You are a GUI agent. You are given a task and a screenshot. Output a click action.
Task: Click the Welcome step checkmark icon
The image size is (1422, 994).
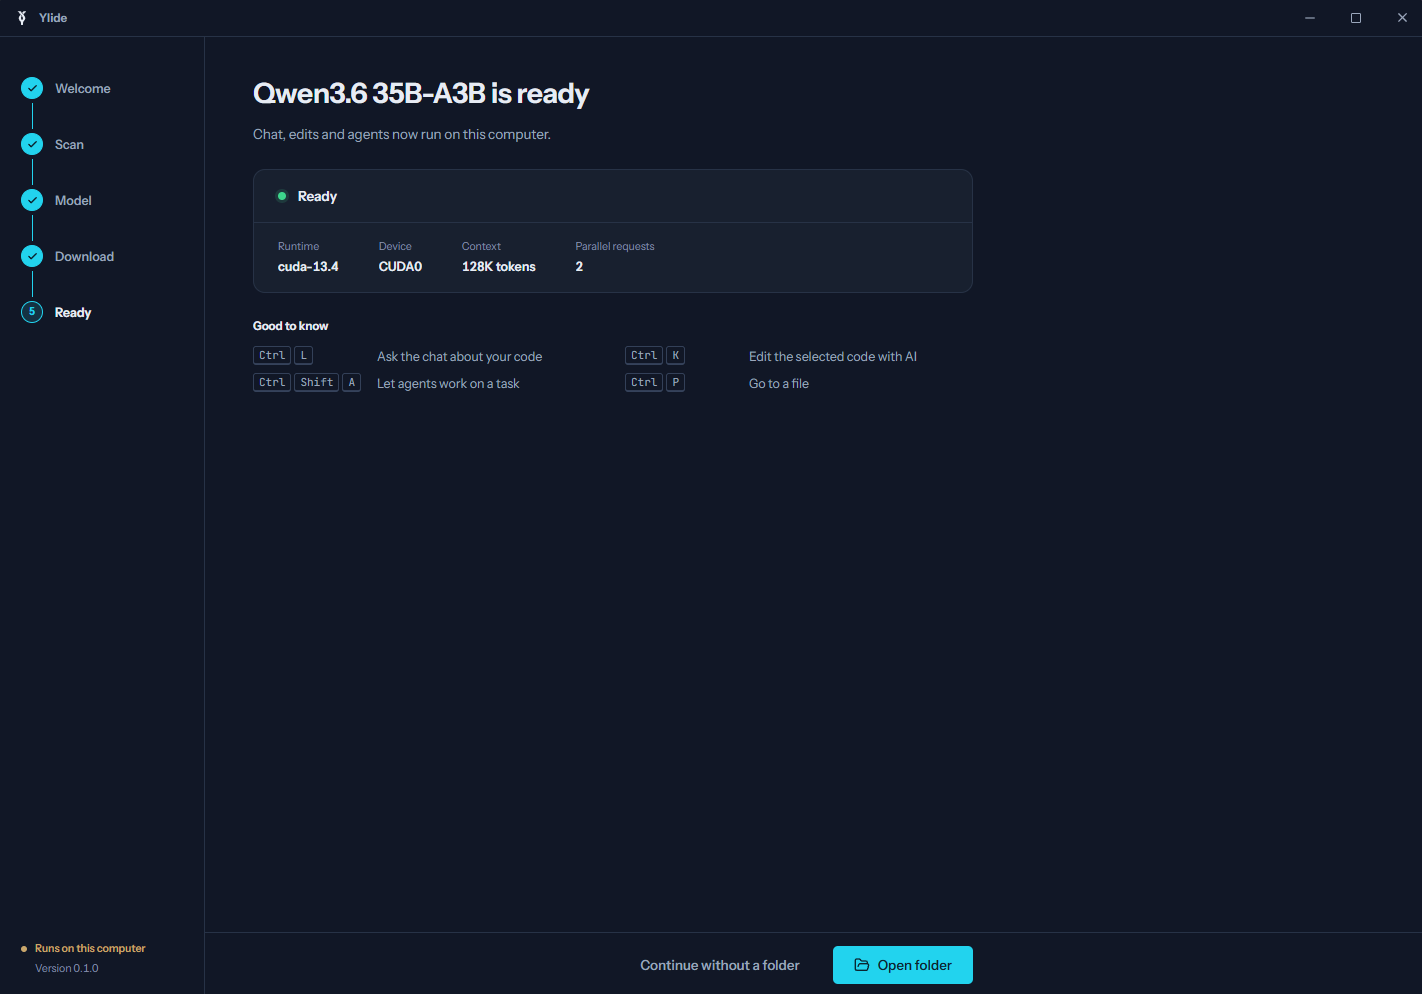click(x=32, y=88)
